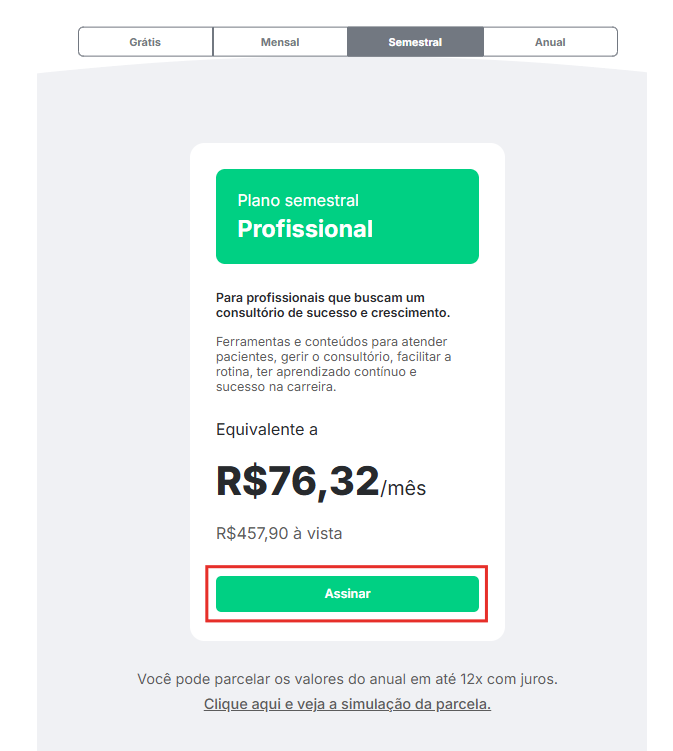This screenshot has width=673, height=751.
Task: Click the 'Equivalente a' label
Action: pyautogui.click(x=267, y=429)
